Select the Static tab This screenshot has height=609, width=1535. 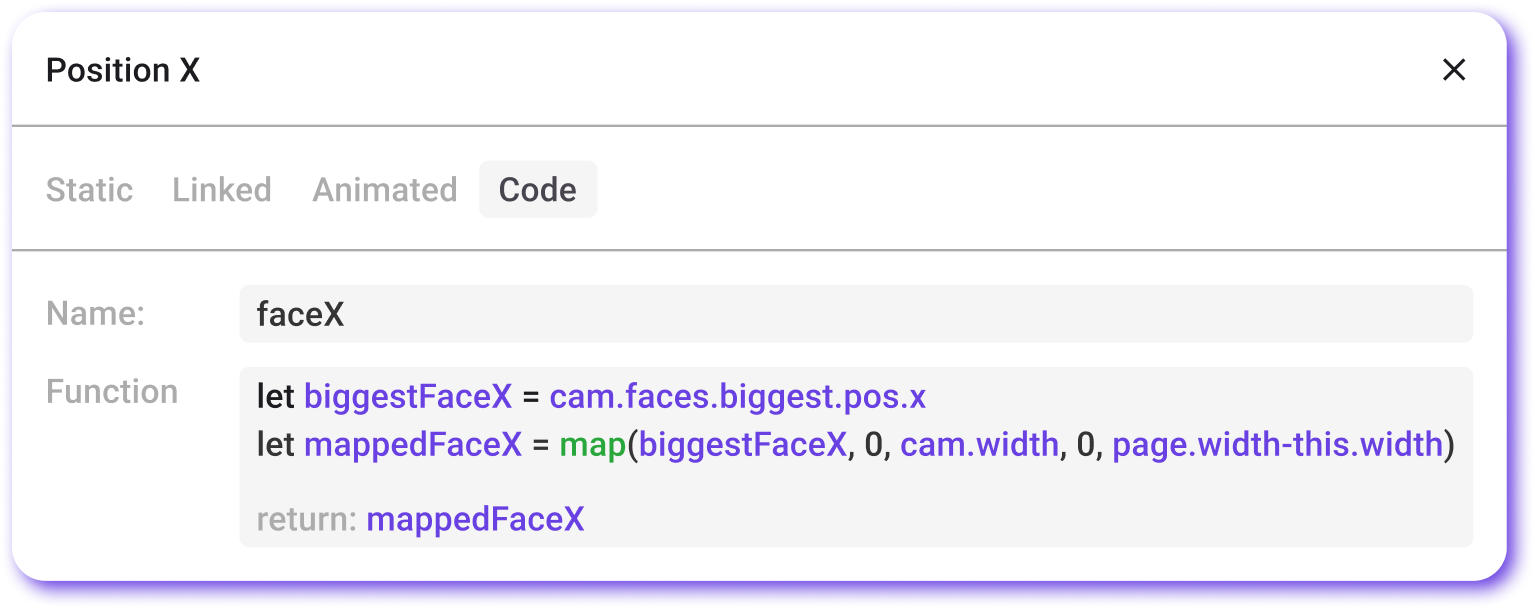point(89,189)
